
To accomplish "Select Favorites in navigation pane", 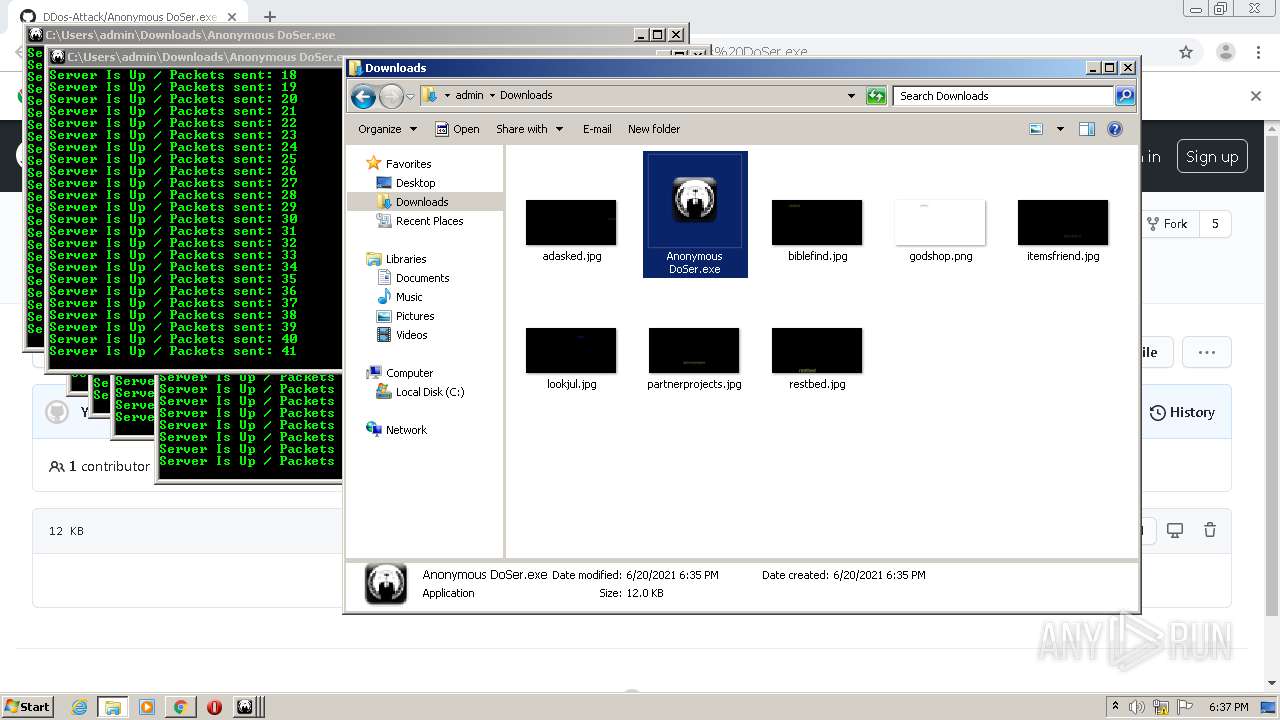I will (408, 164).
